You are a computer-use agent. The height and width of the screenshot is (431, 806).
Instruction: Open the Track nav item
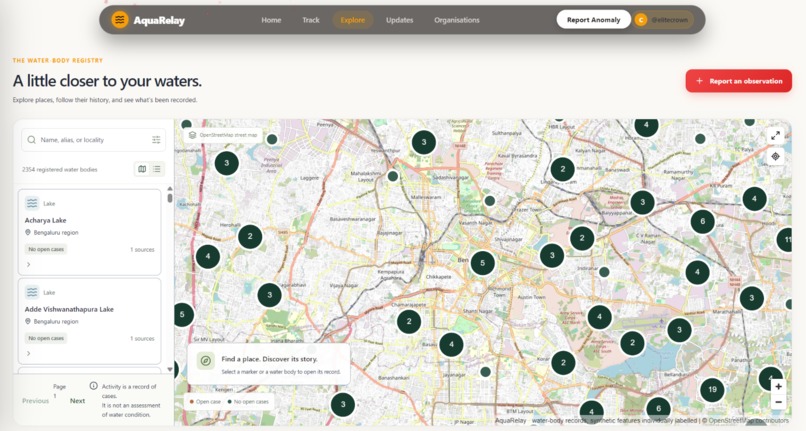click(x=311, y=20)
